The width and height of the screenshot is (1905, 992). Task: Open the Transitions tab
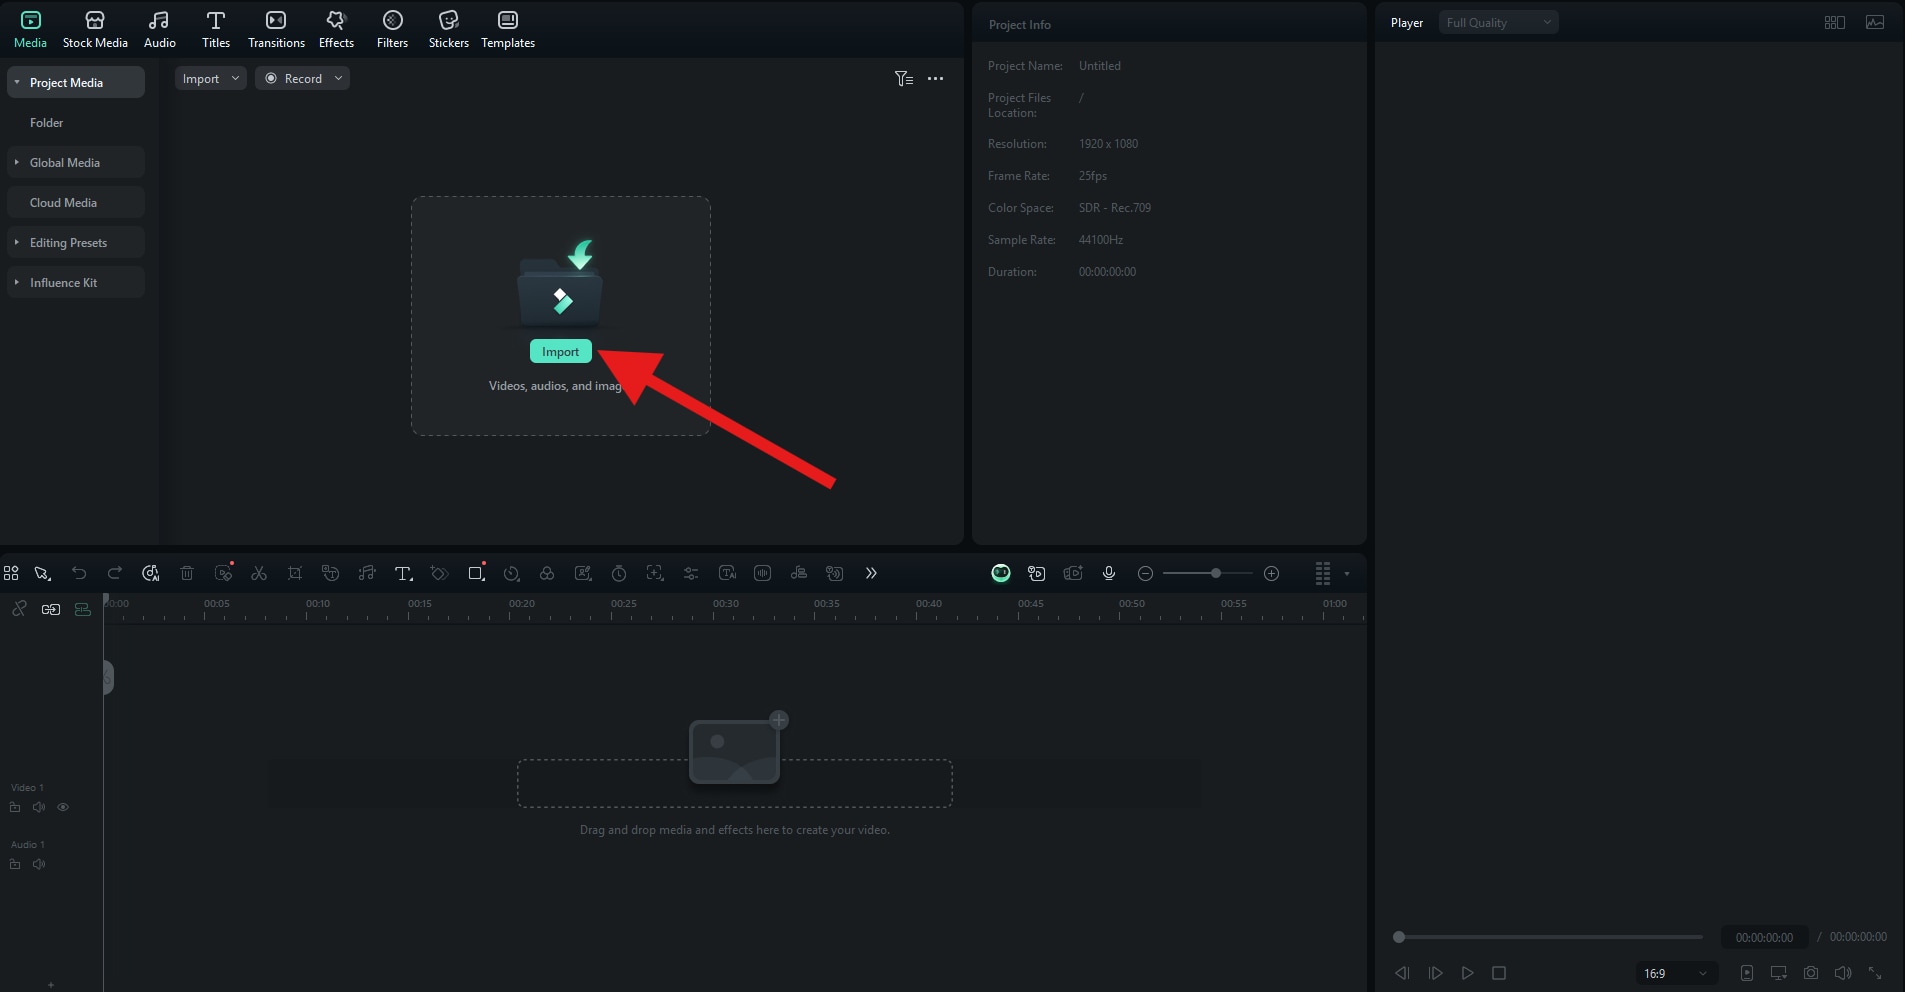click(x=276, y=29)
